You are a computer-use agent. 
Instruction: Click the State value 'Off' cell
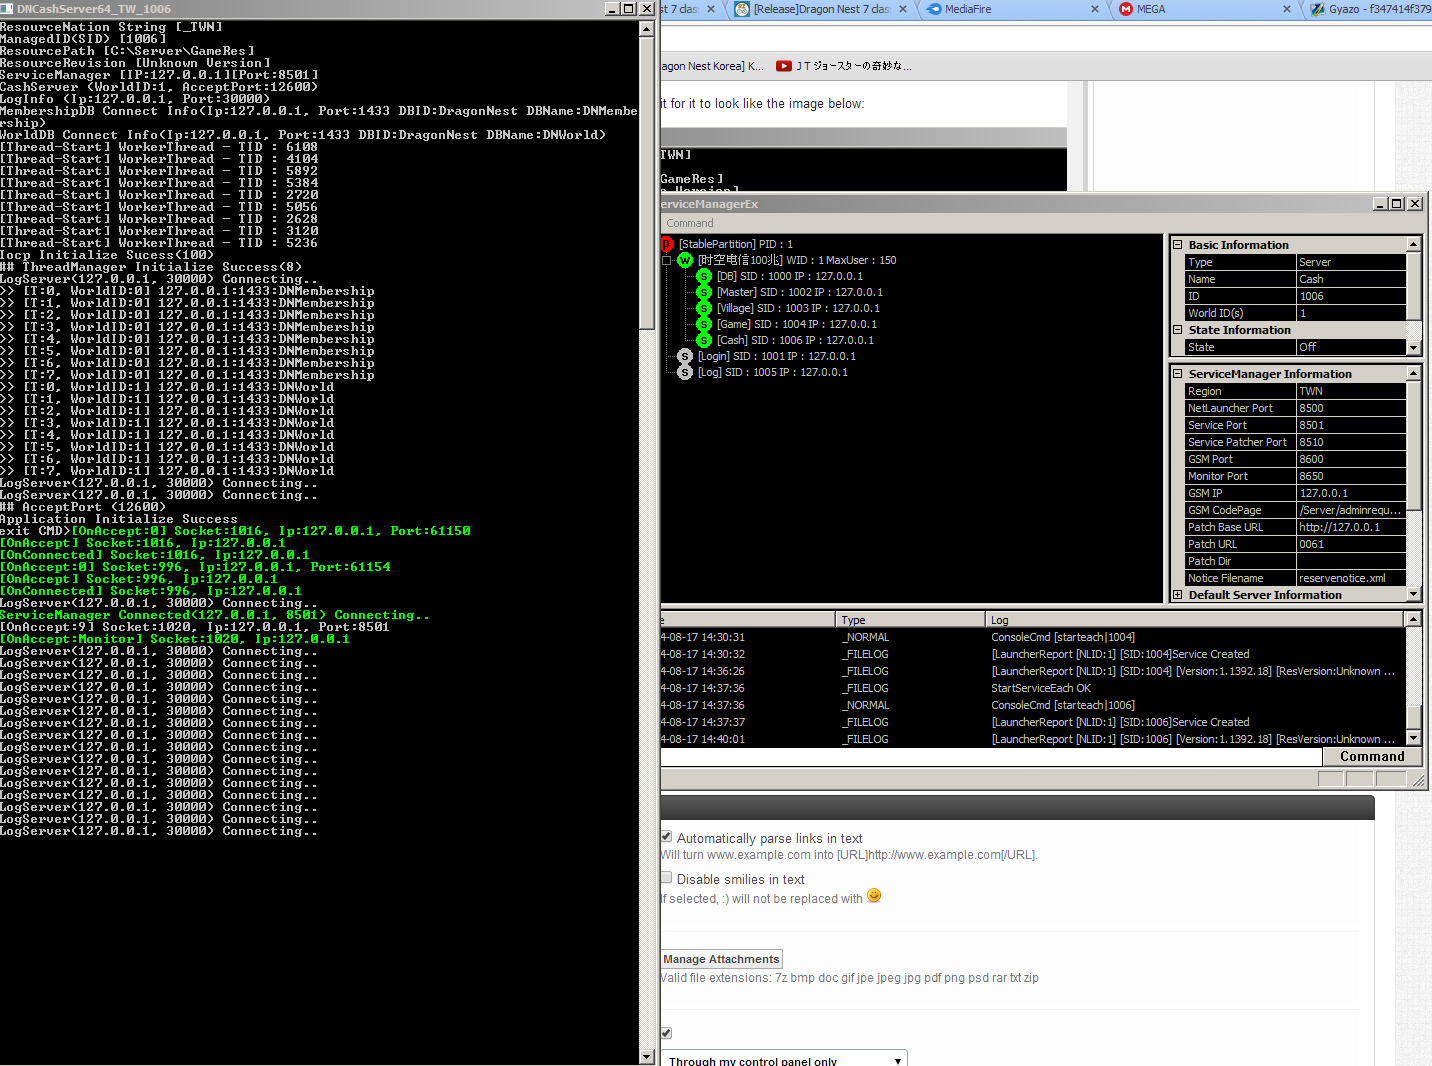pos(1351,347)
